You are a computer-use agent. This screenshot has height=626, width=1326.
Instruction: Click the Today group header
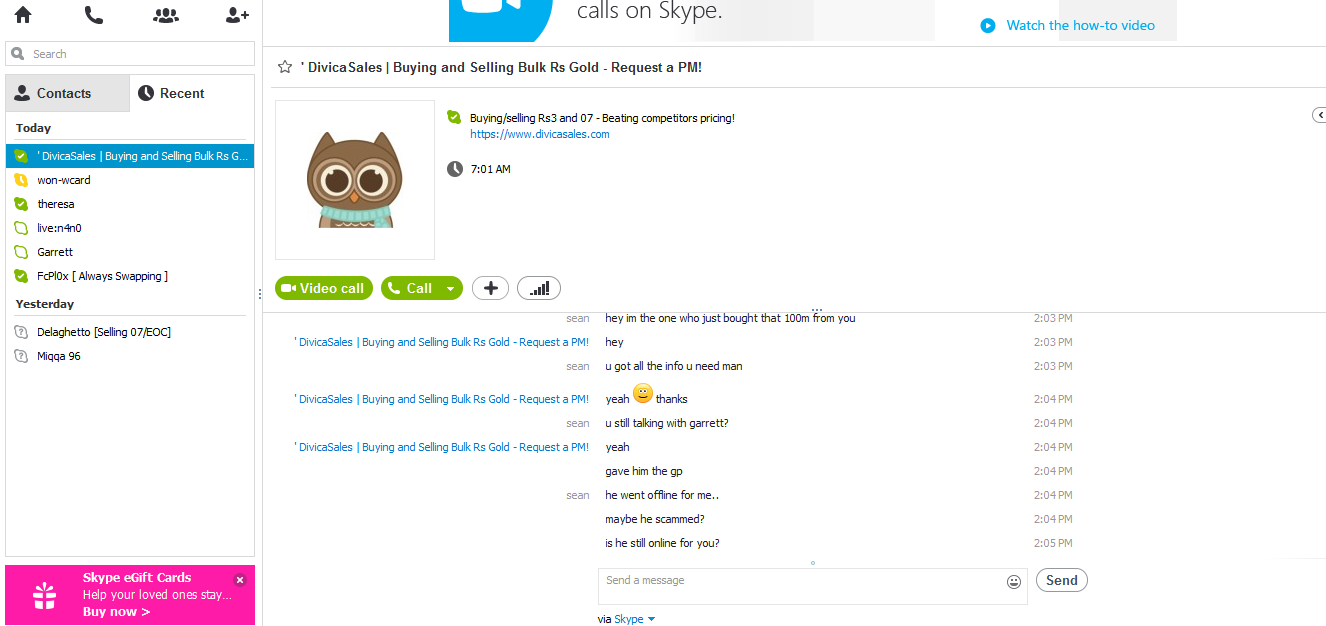pyautogui.click(x=34, y=128)
